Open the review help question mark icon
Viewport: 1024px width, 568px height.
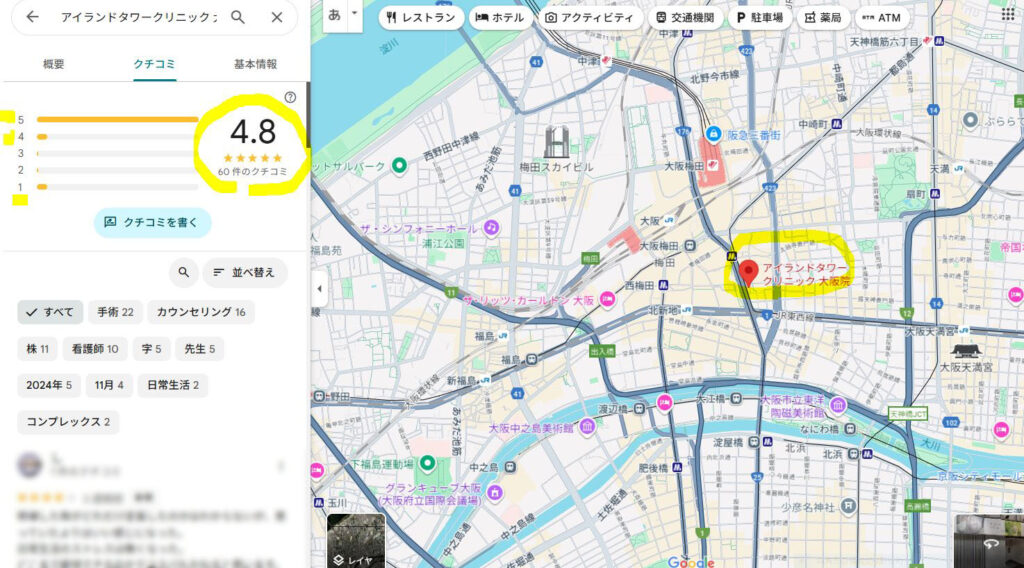[290, 97]
